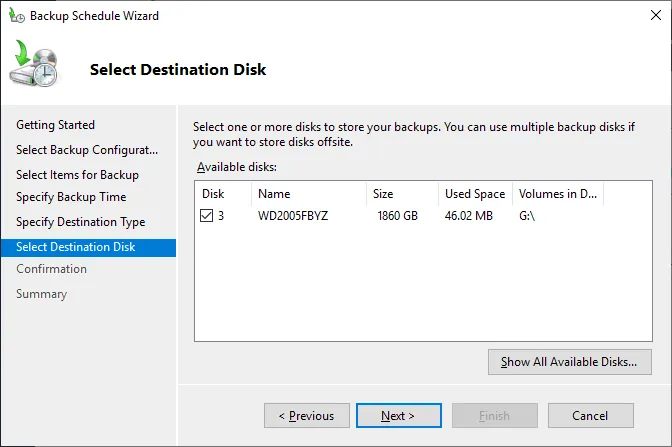672x447 pixels.
Task: Close the Backup Schedule Wizard window
Action: (x=648, y=16)
